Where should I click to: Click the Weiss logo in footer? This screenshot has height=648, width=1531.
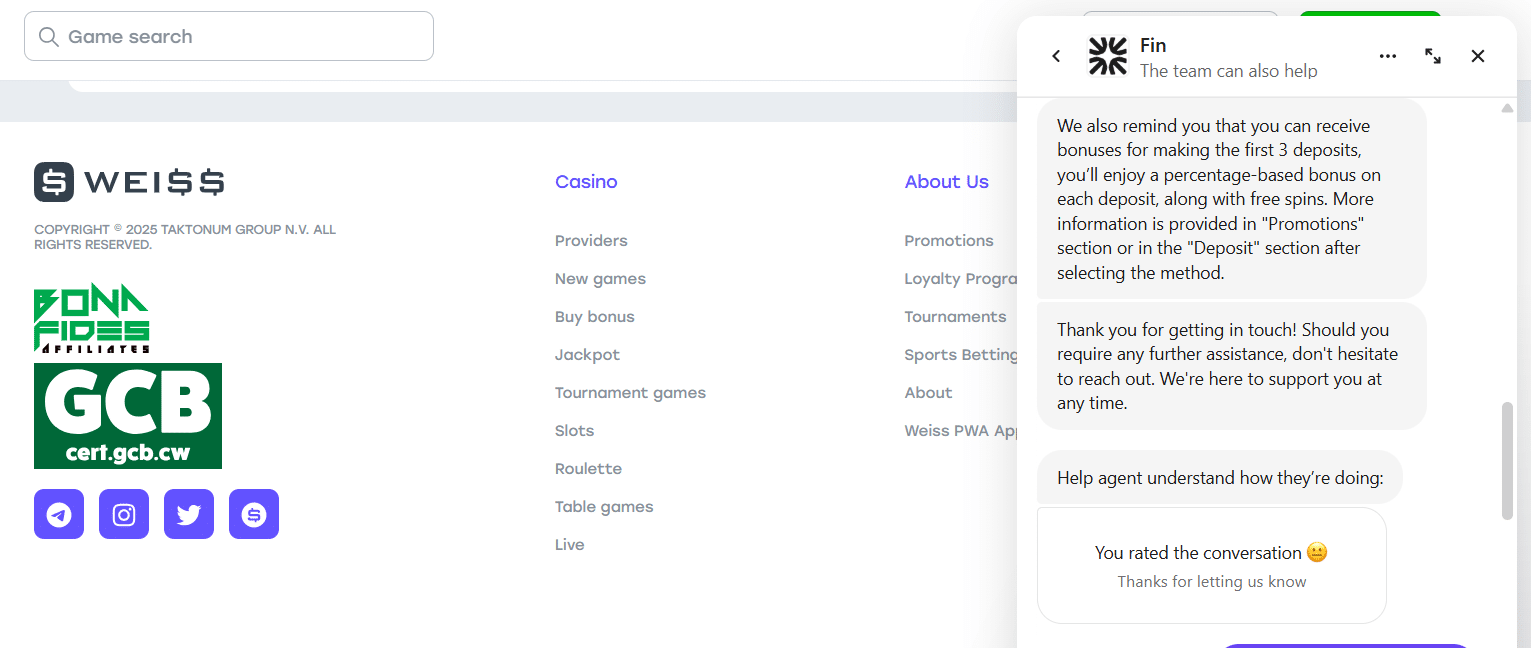[x=129, y=182]
